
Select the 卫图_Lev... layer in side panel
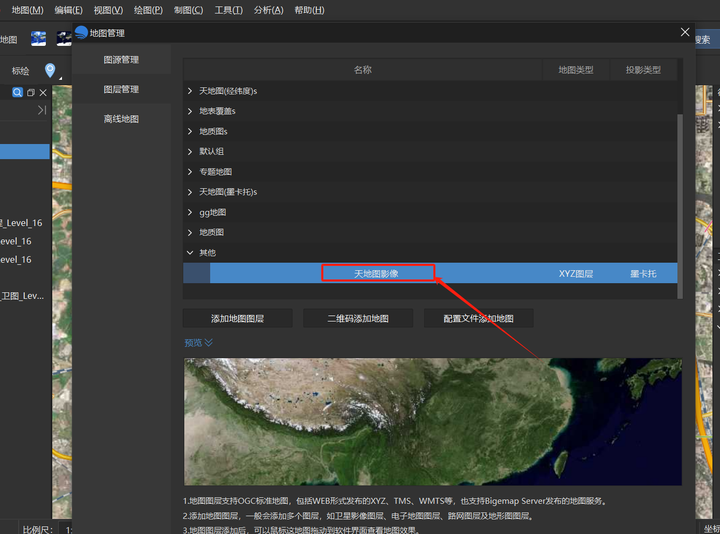pyautogui.click(x=22, y=296)
